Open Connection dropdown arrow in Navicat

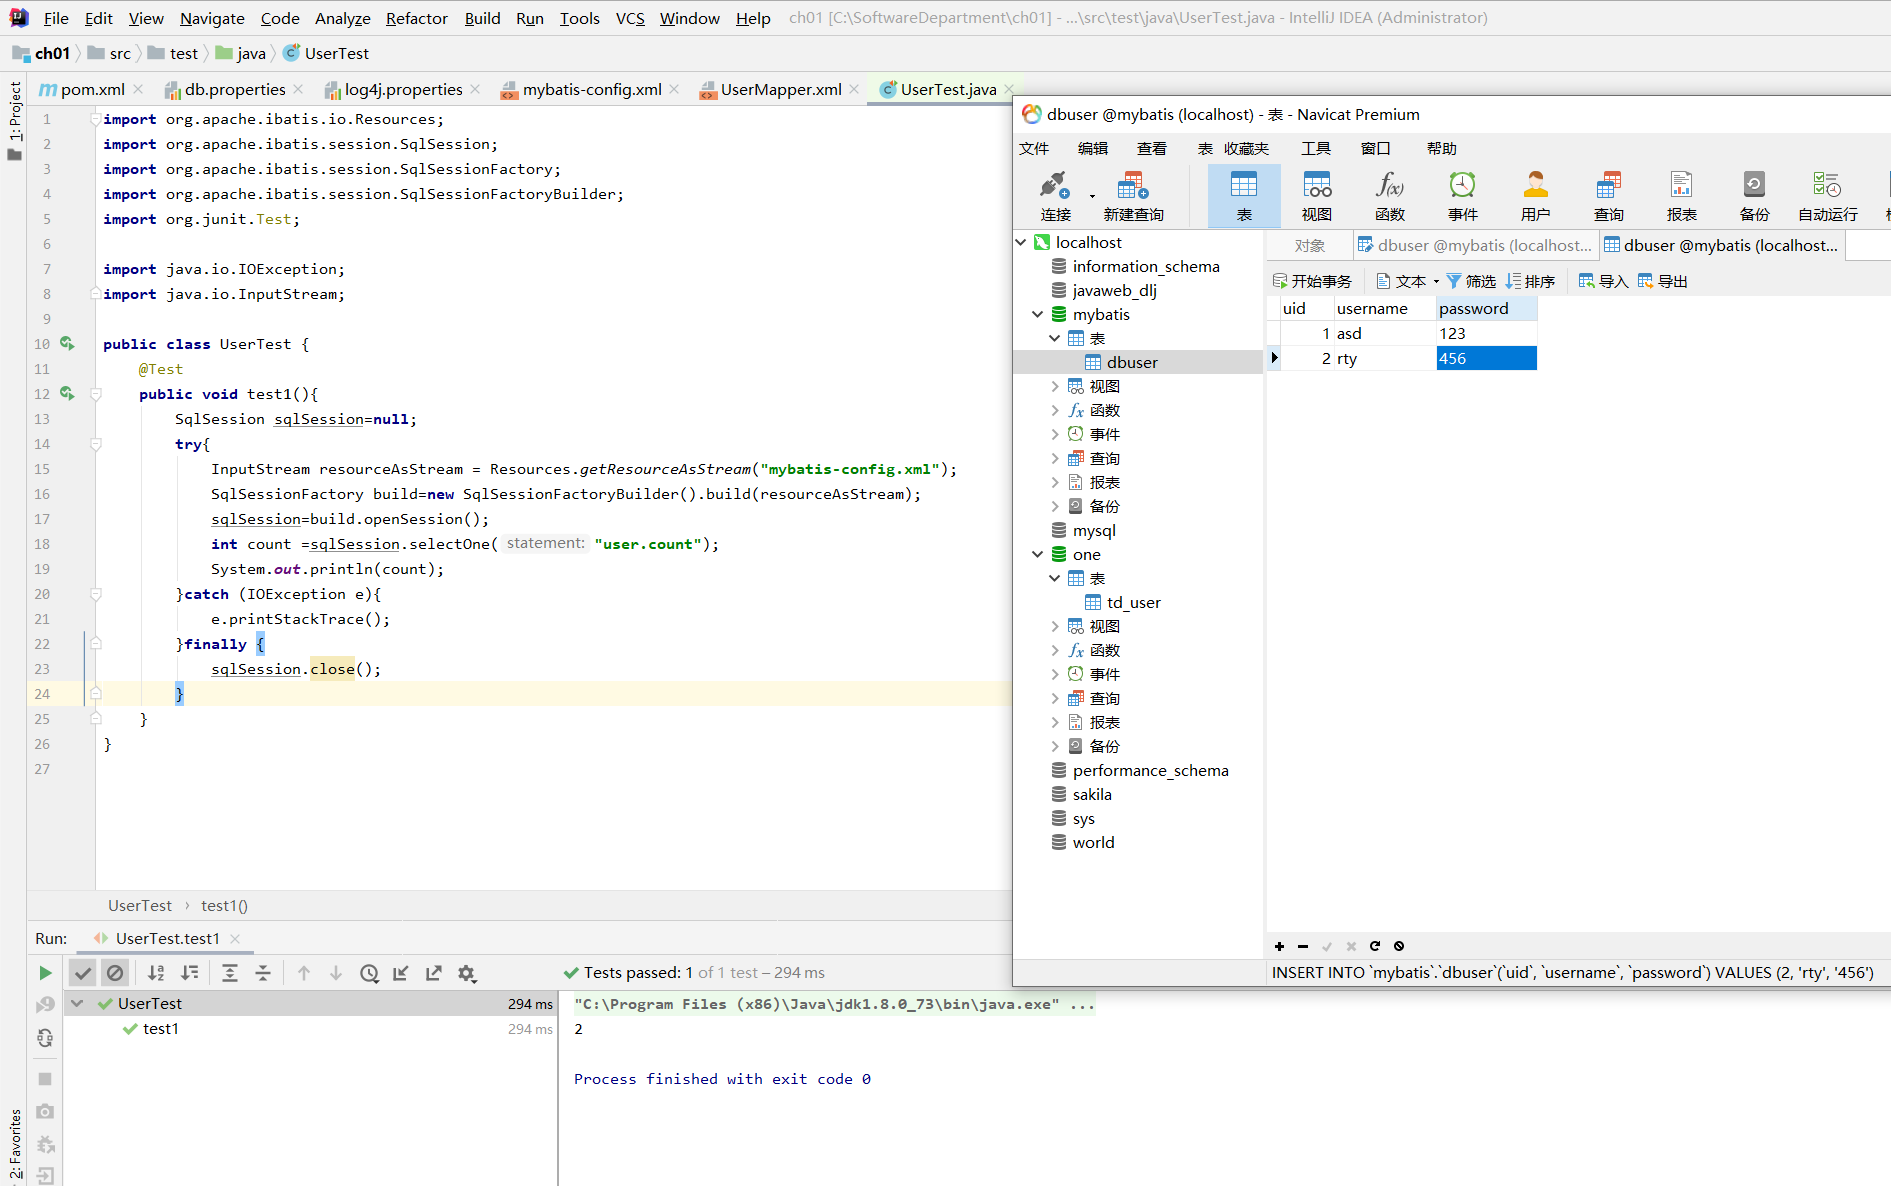(x=1092, y=196)
